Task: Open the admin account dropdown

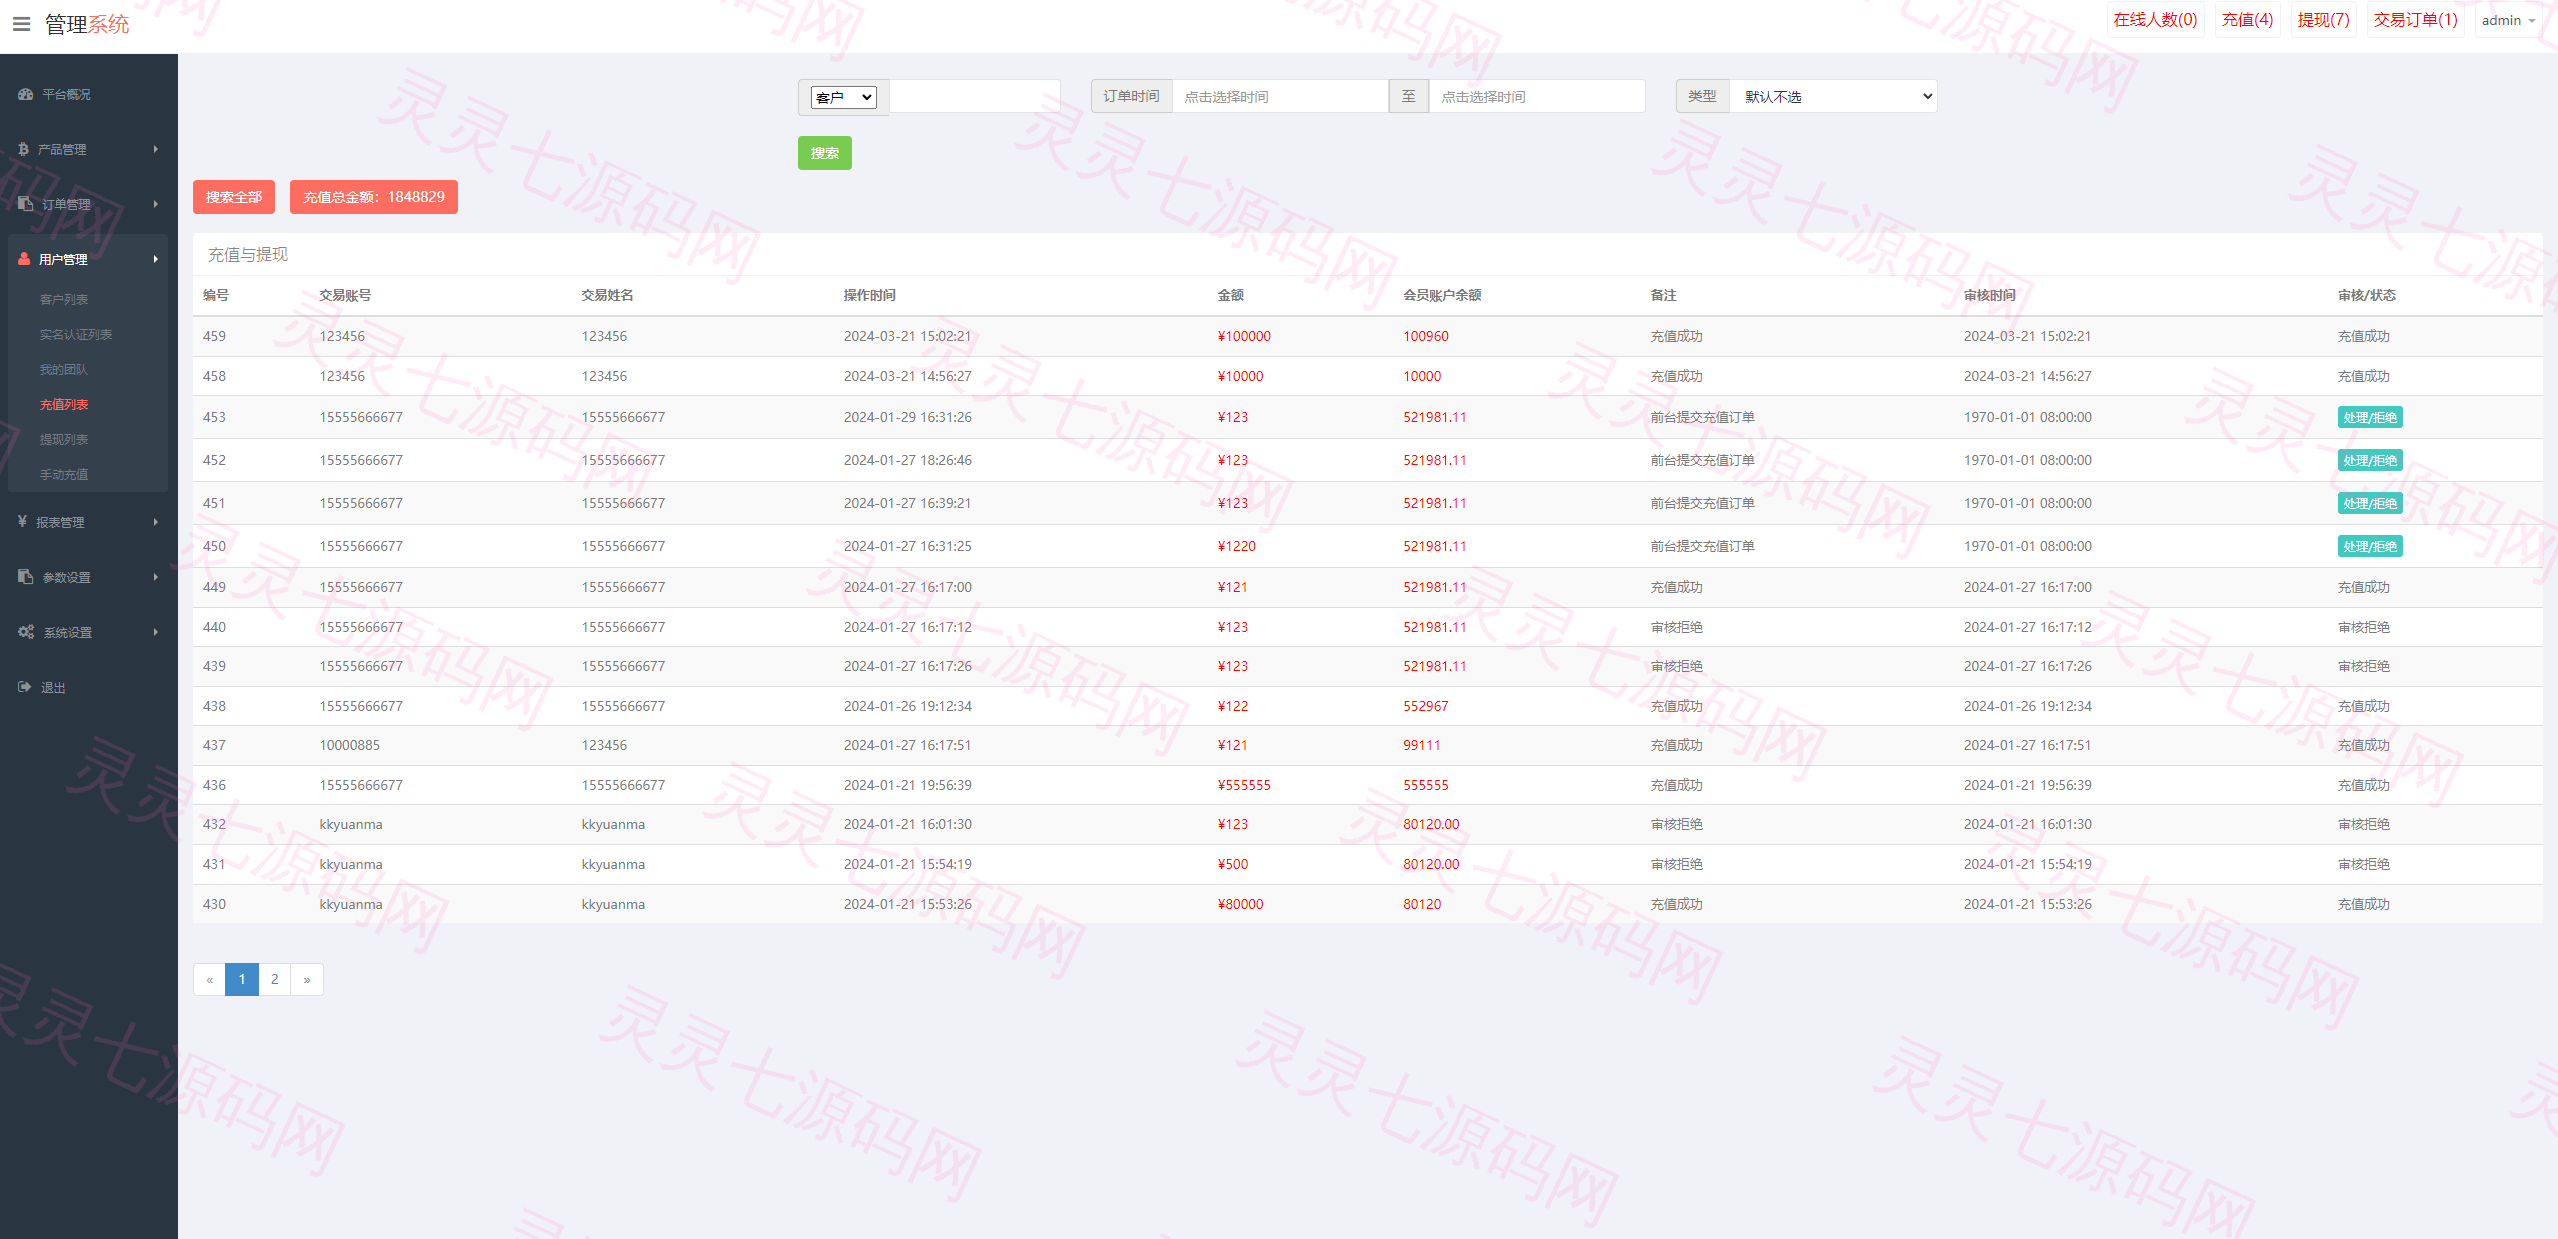Action: (x=2507, y=20)
